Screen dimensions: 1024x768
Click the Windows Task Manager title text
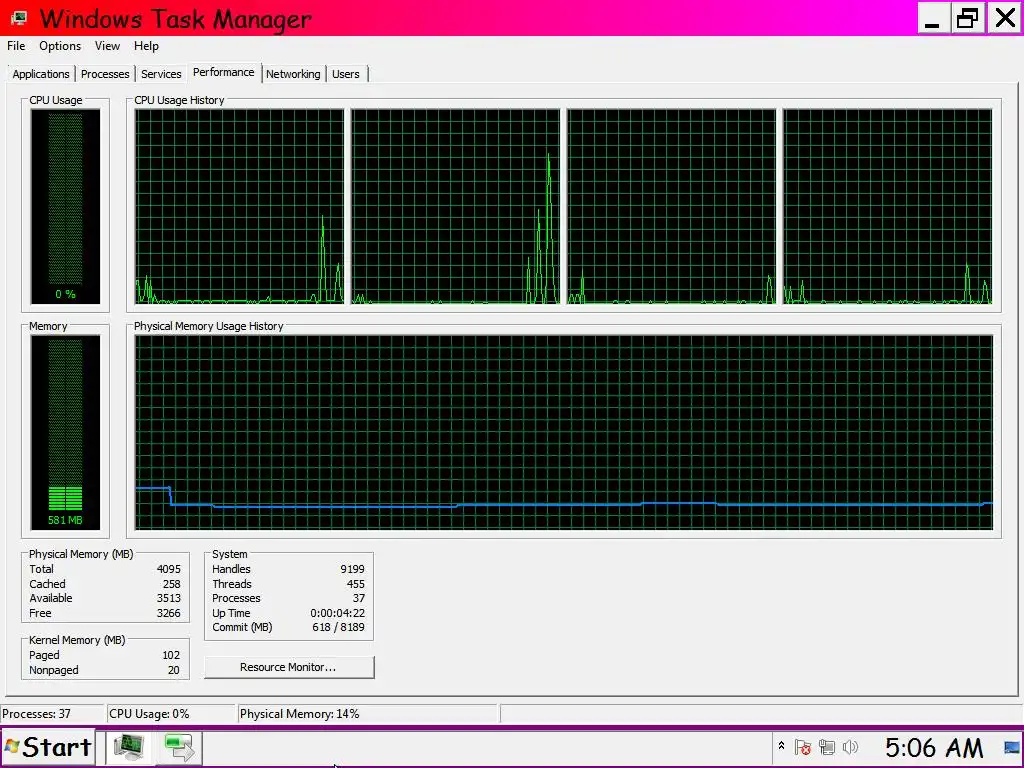175,18
